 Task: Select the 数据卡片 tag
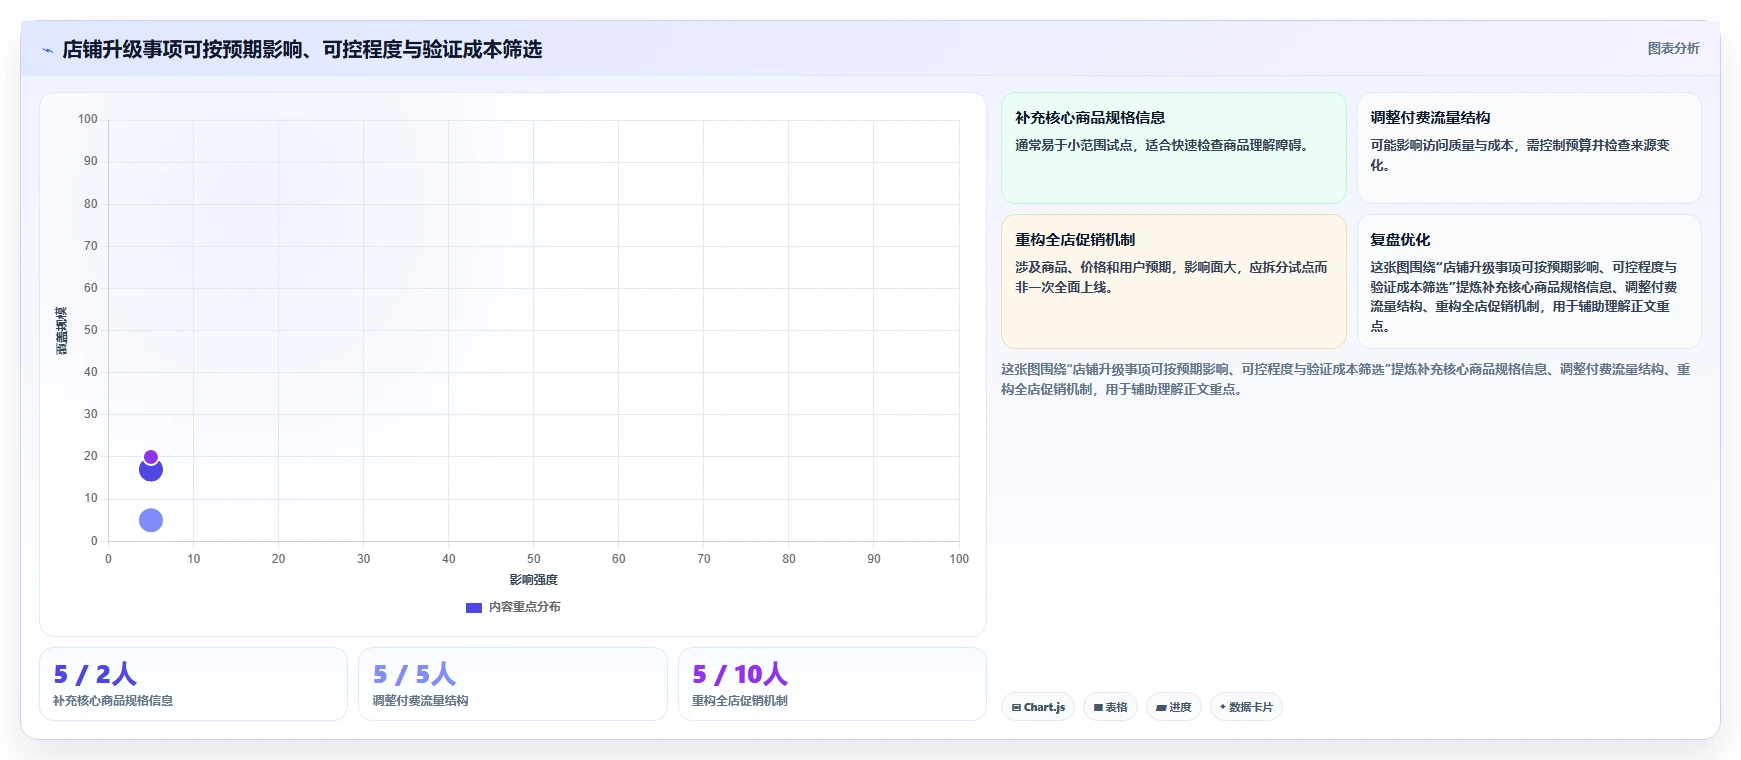pos(1246,707)
